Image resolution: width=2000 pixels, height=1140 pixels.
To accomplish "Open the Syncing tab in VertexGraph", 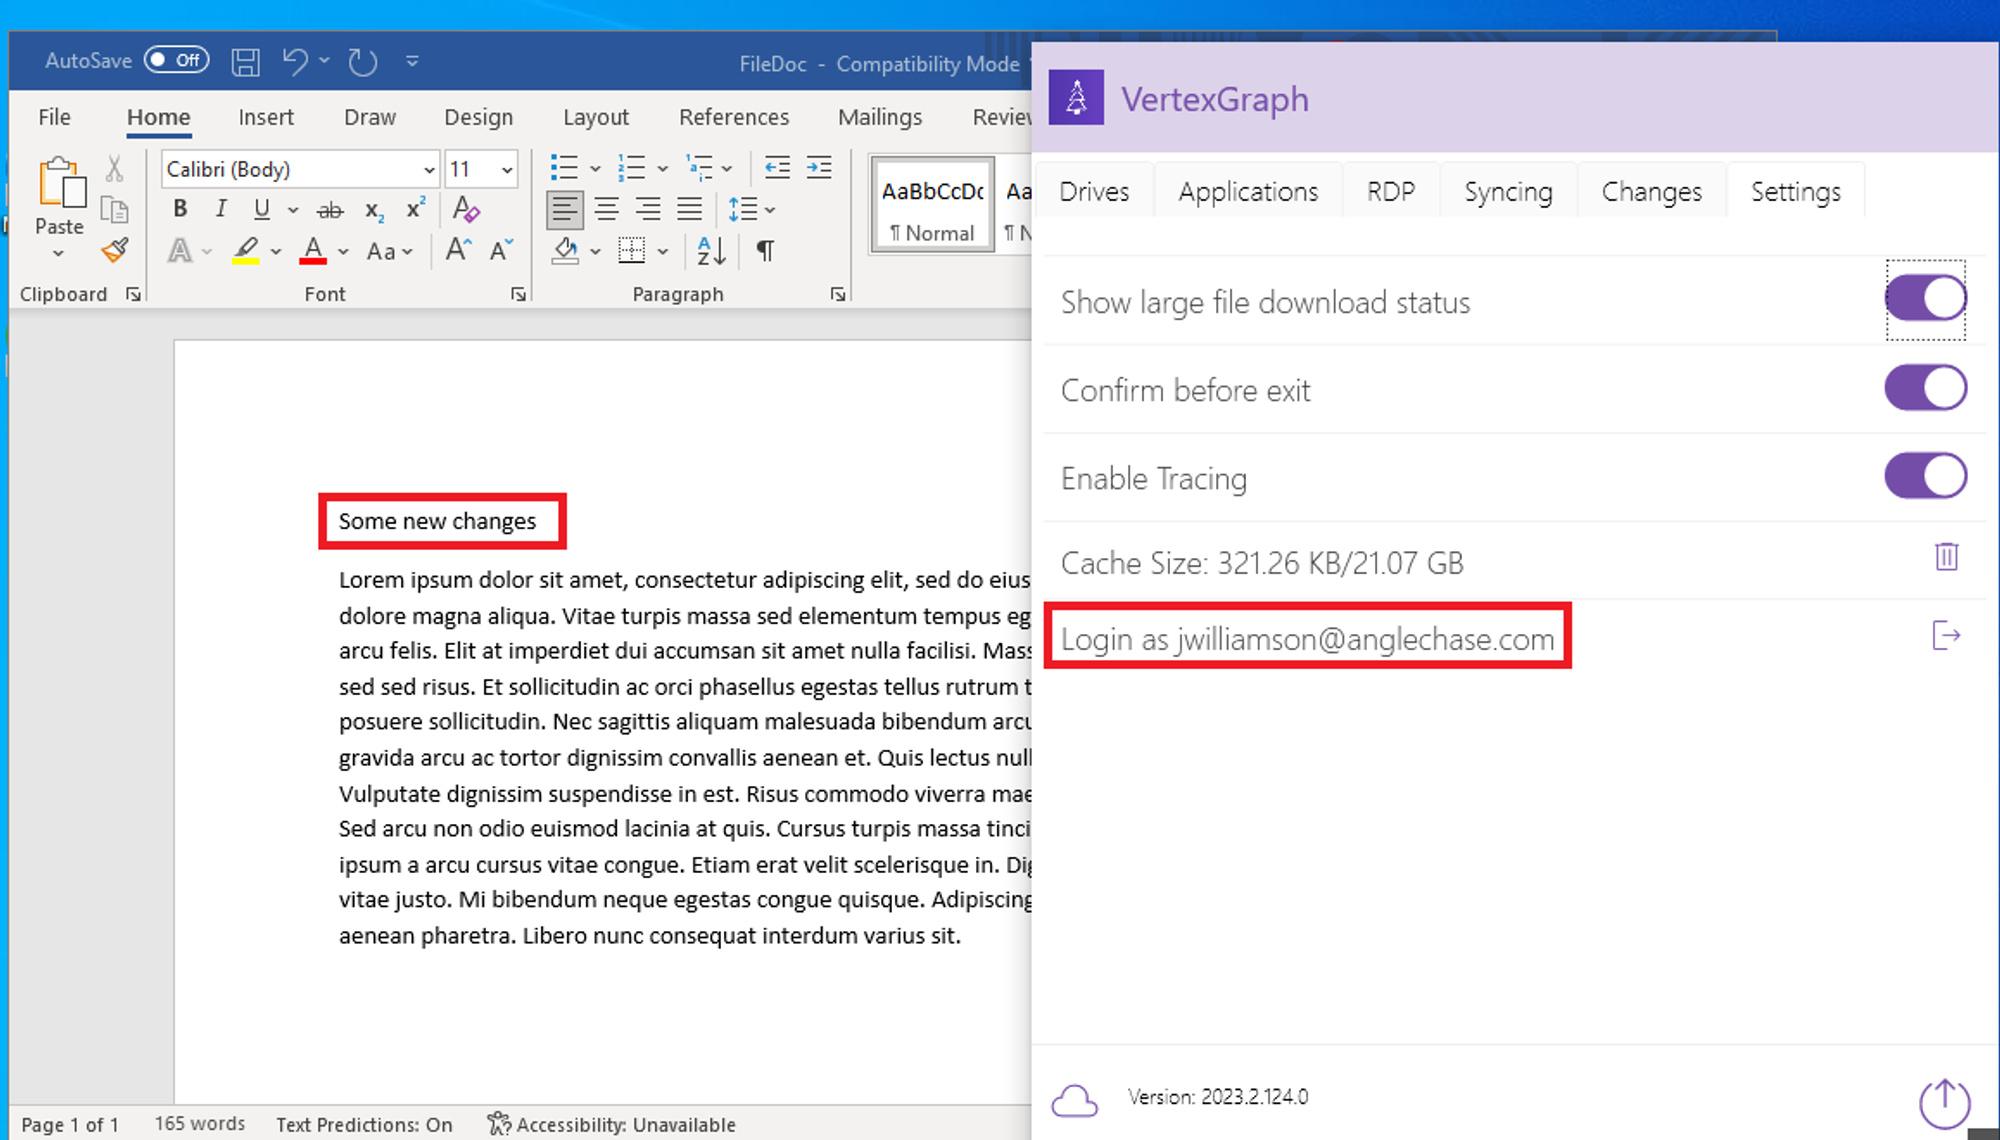I will tap(1508, 191).
